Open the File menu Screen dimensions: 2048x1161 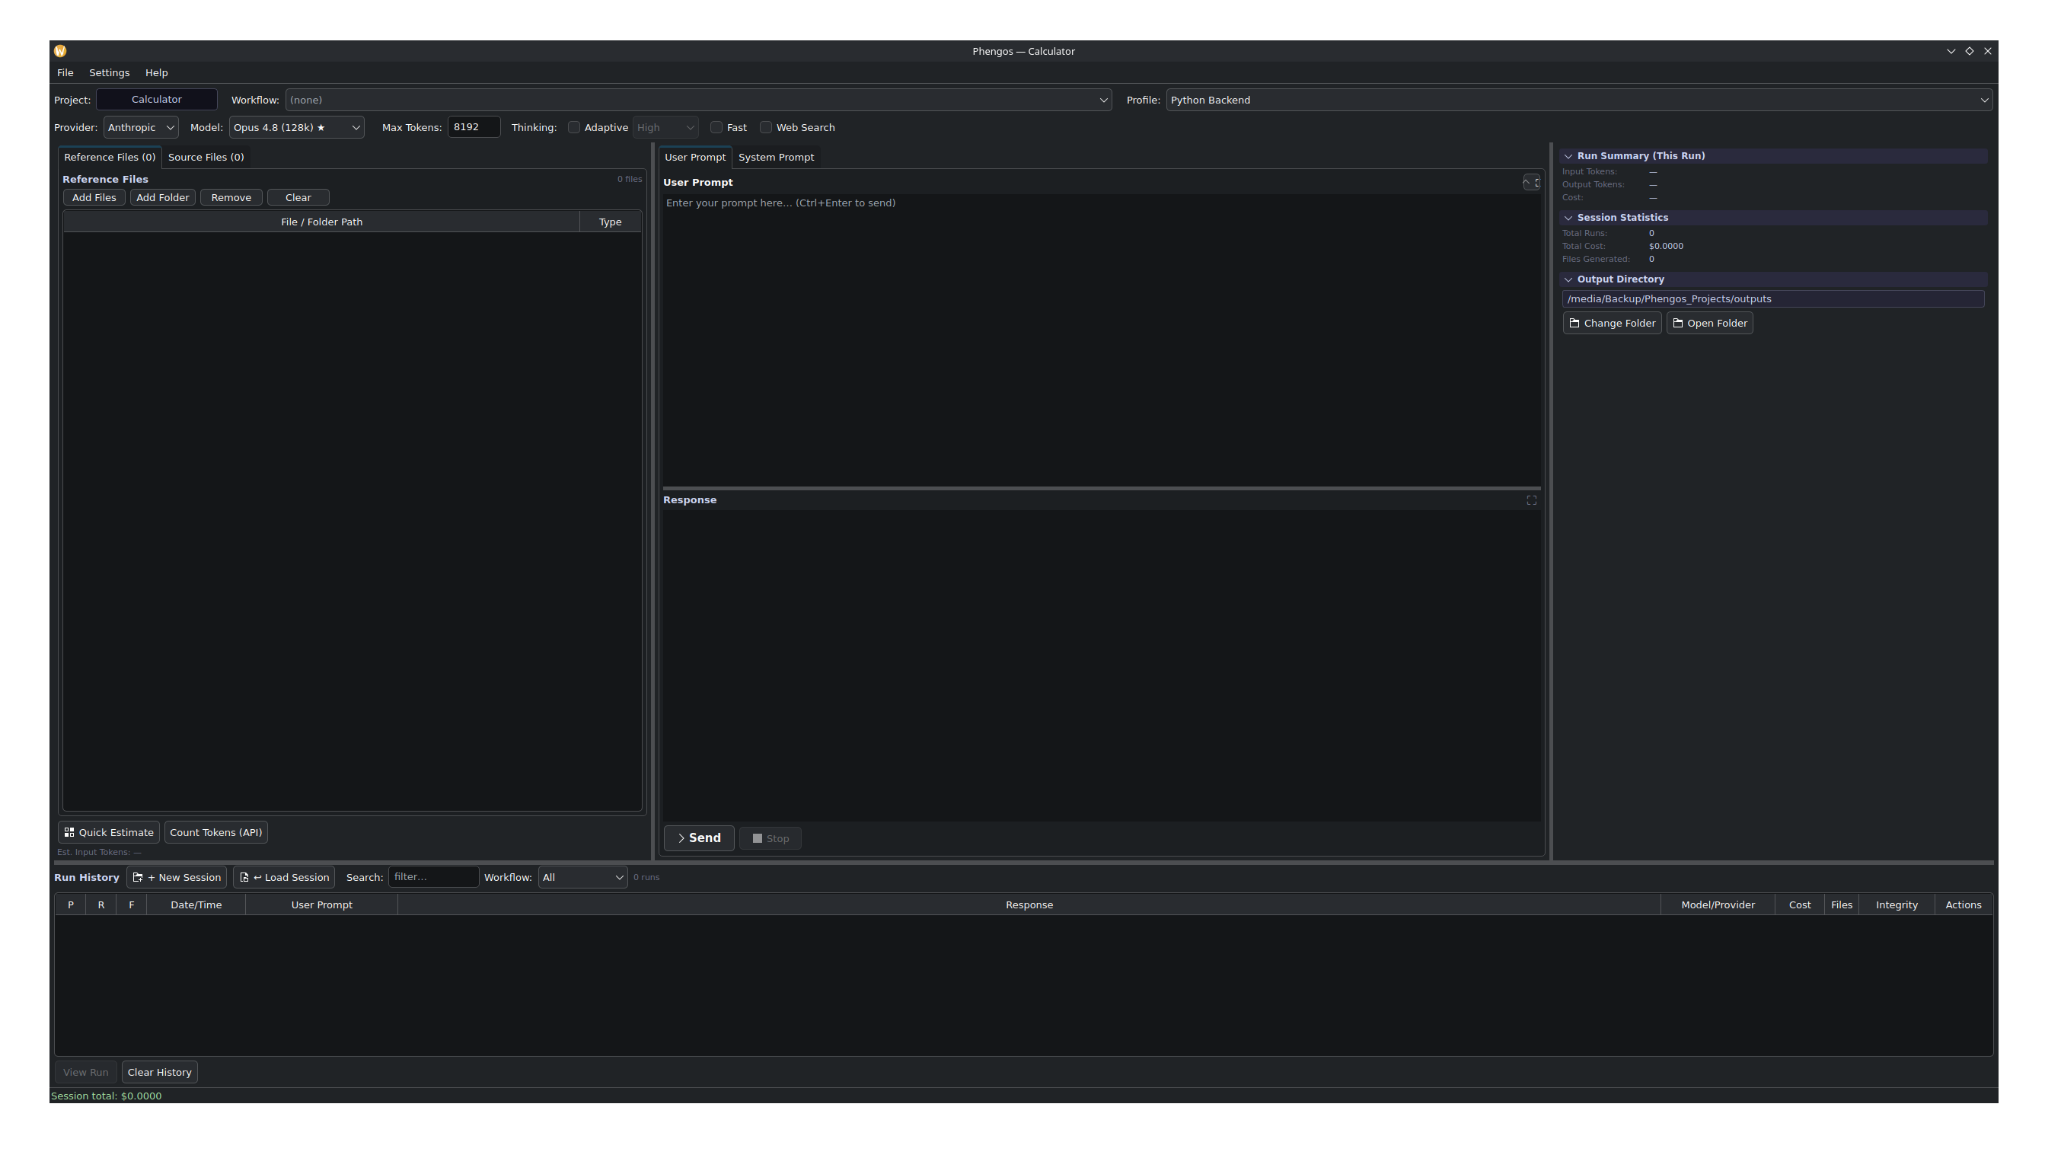click(x=65, y=73)
